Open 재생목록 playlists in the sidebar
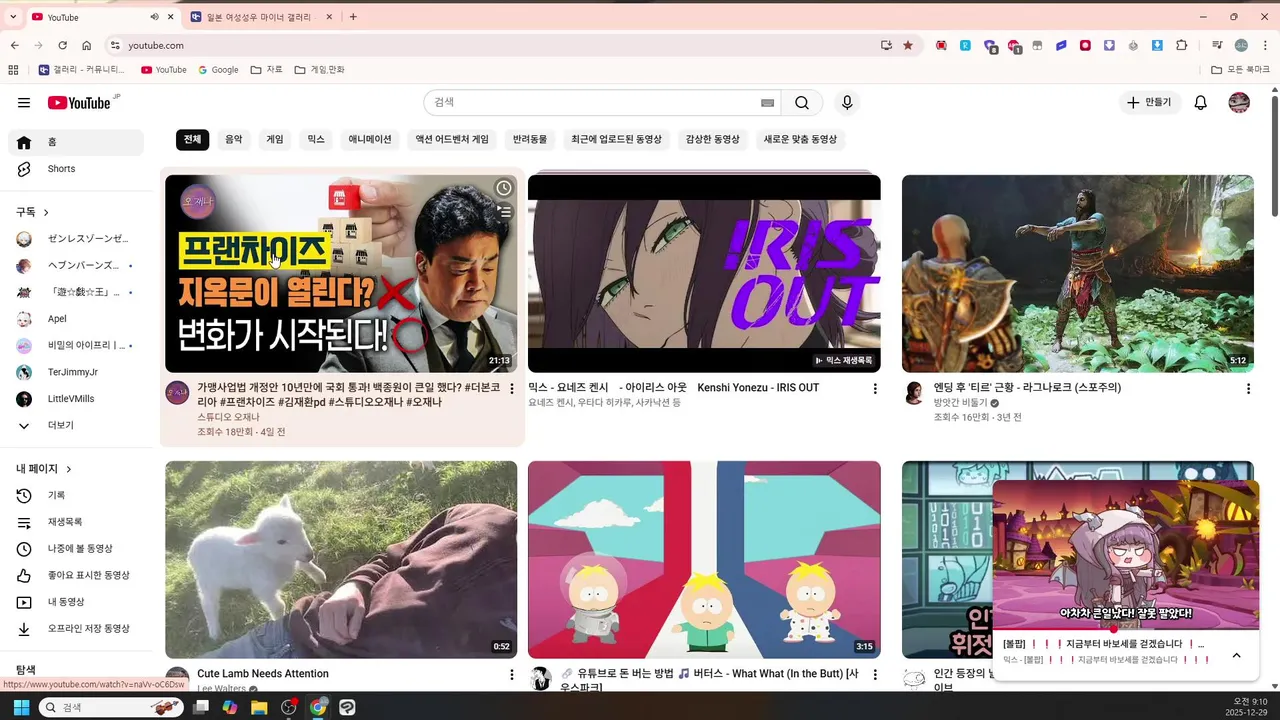The height and width of the screenshot is (720, 1280). click(76, 522)
